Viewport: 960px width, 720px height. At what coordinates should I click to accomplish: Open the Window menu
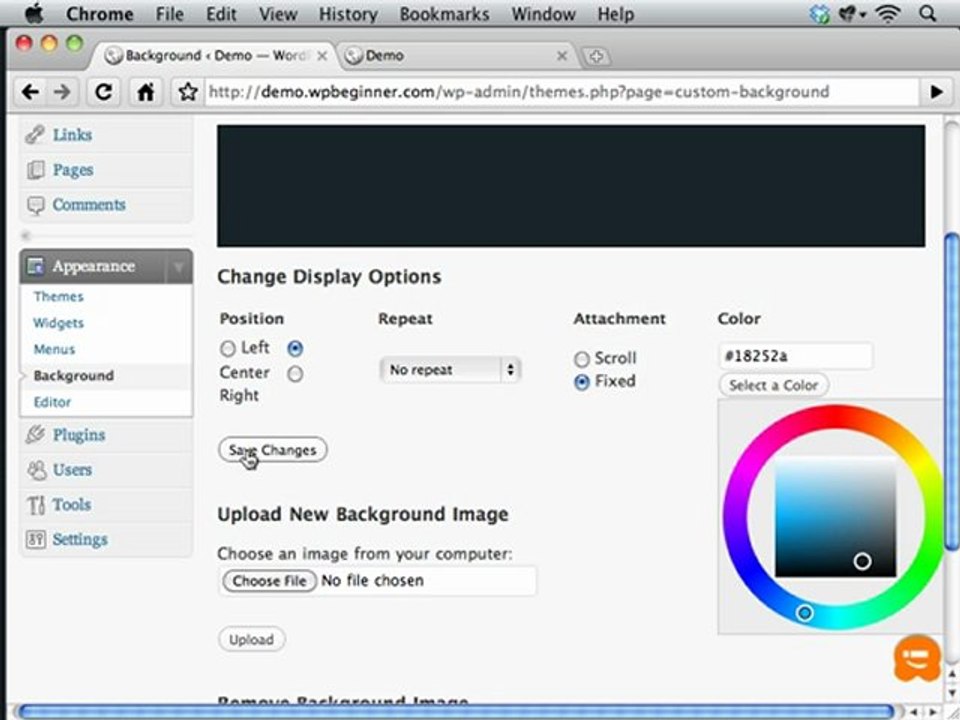pyautogui.click(x=543, y=13)
